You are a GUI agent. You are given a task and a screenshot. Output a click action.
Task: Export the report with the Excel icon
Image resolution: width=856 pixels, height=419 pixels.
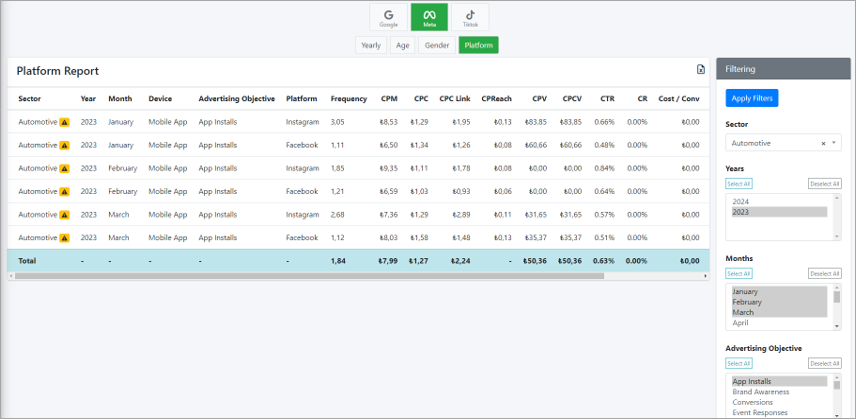click(x=700, y=69)
